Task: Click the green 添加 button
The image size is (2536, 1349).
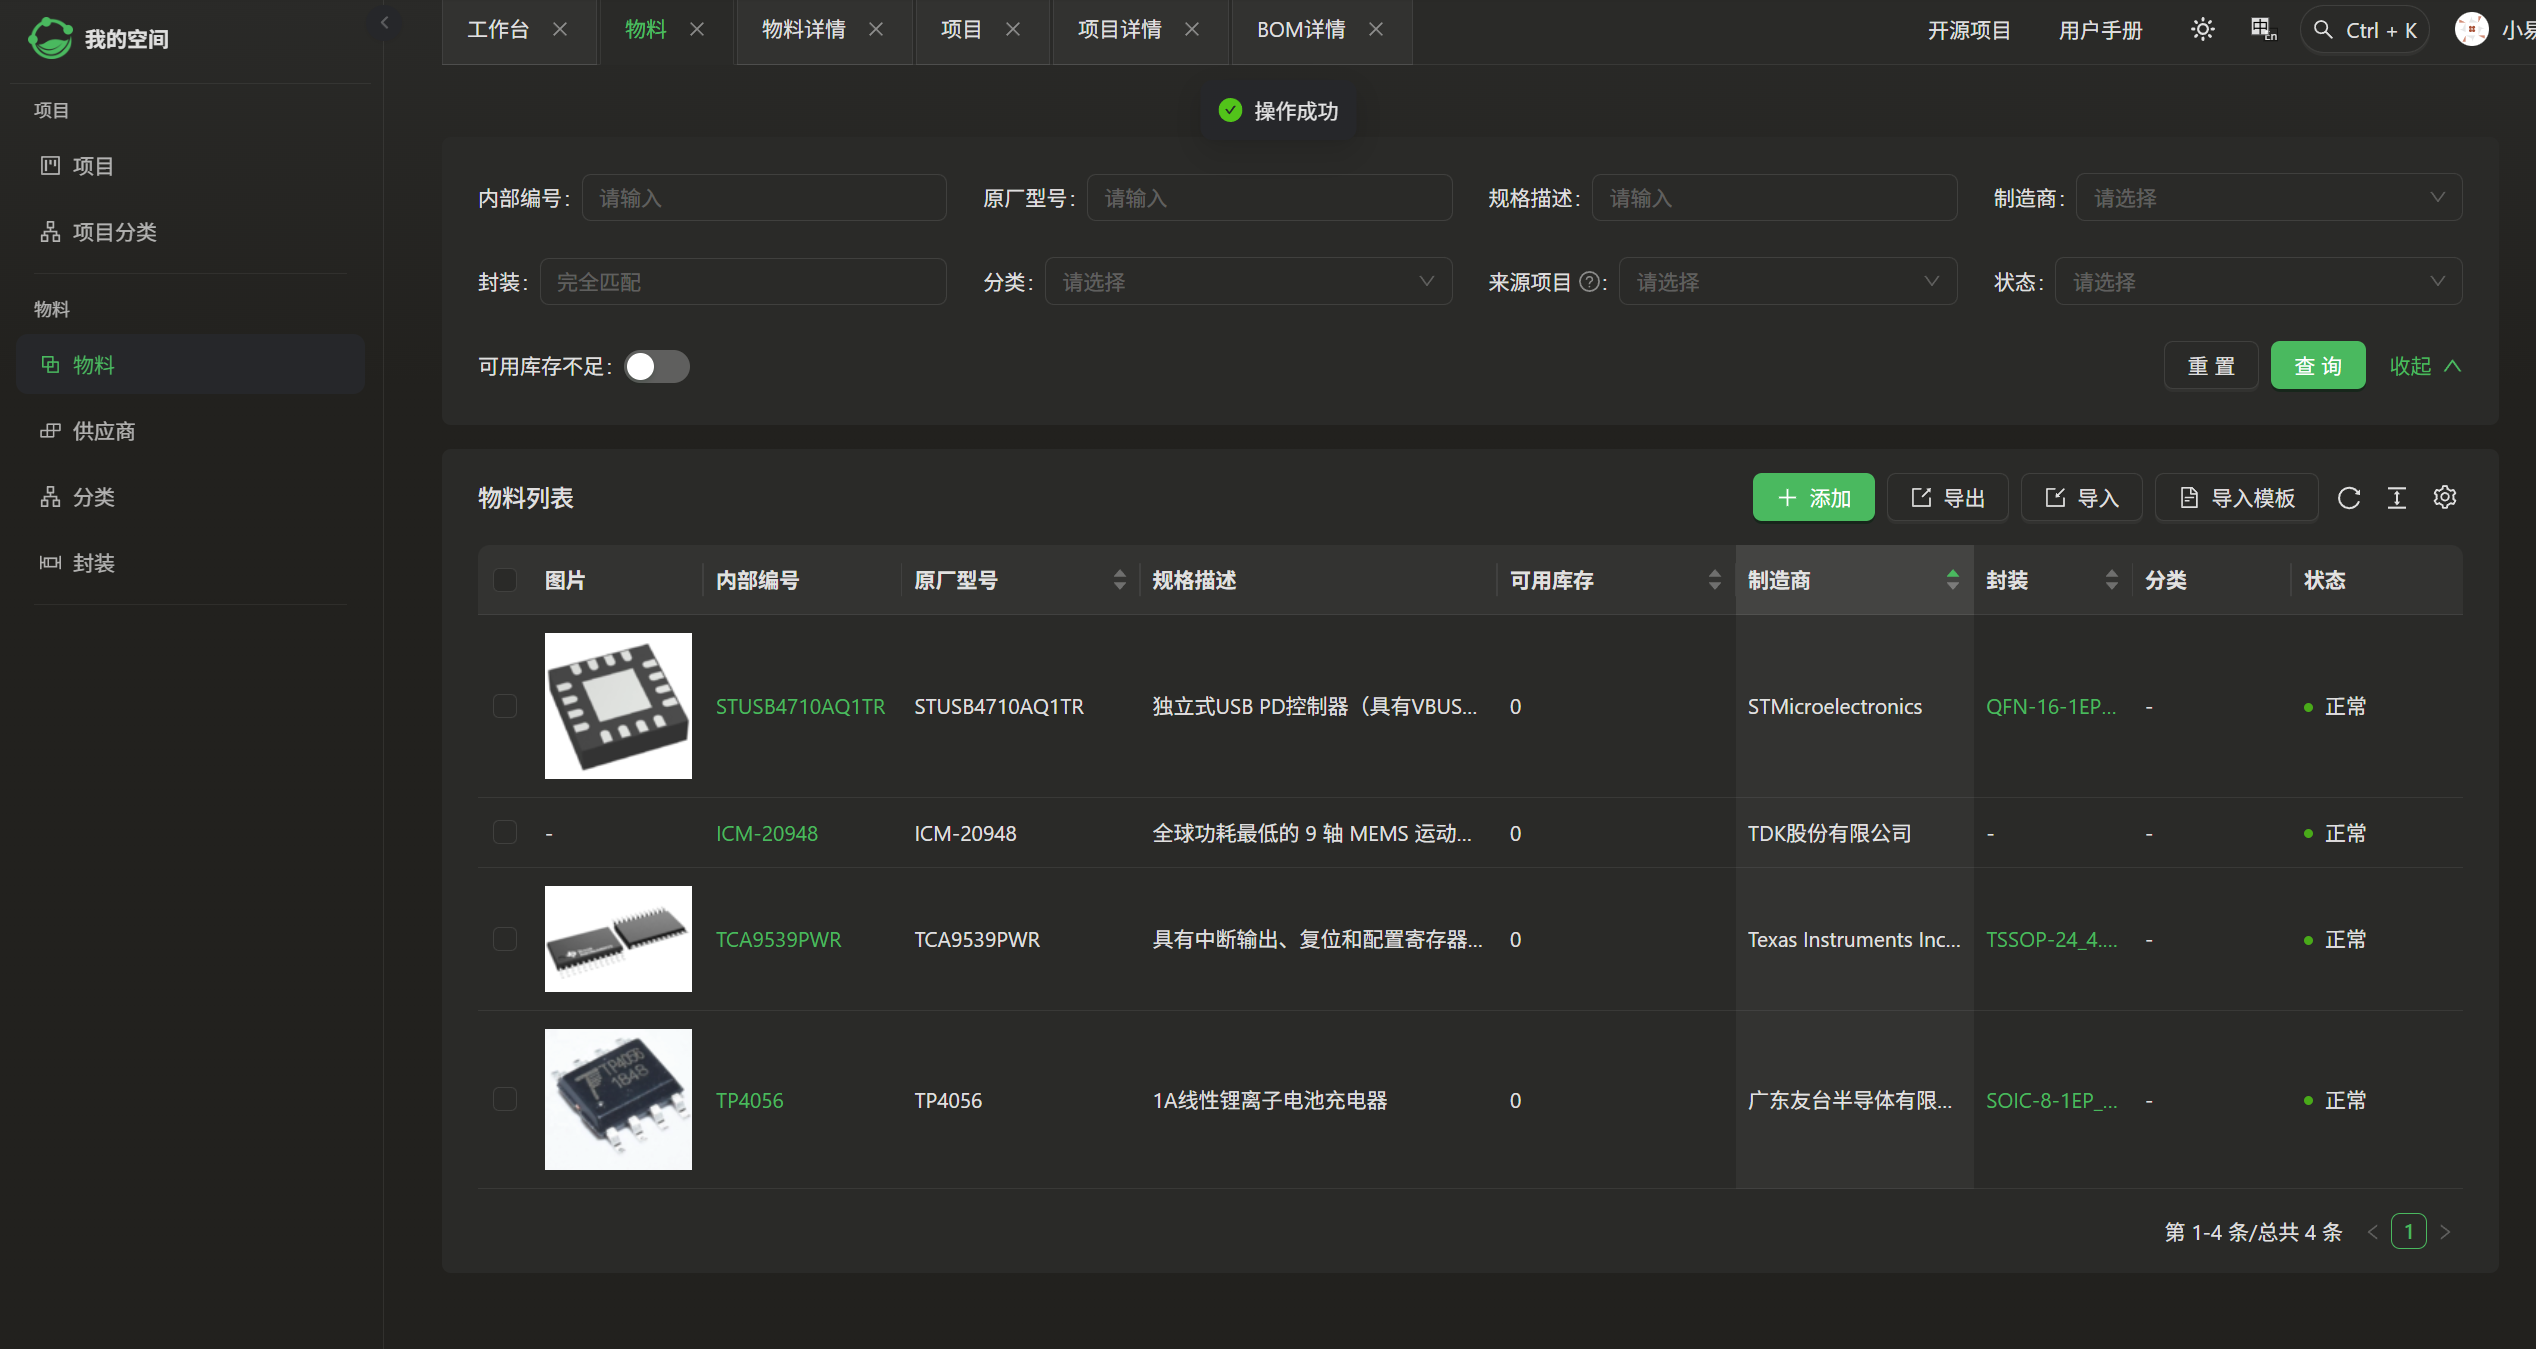Action: click(x=1813, y=498)
